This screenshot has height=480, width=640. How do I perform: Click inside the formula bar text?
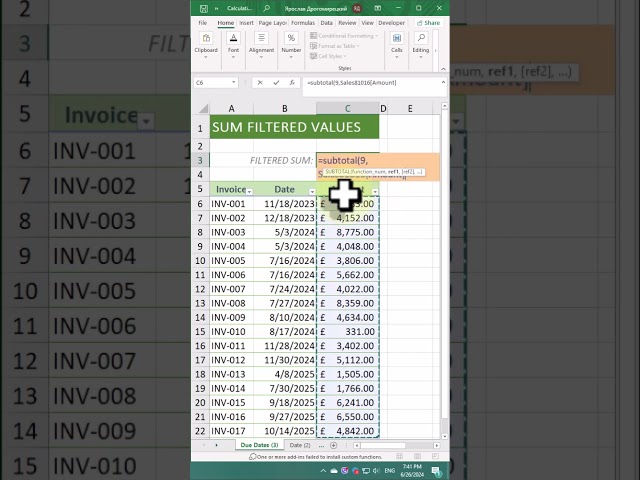coord(351,83)
